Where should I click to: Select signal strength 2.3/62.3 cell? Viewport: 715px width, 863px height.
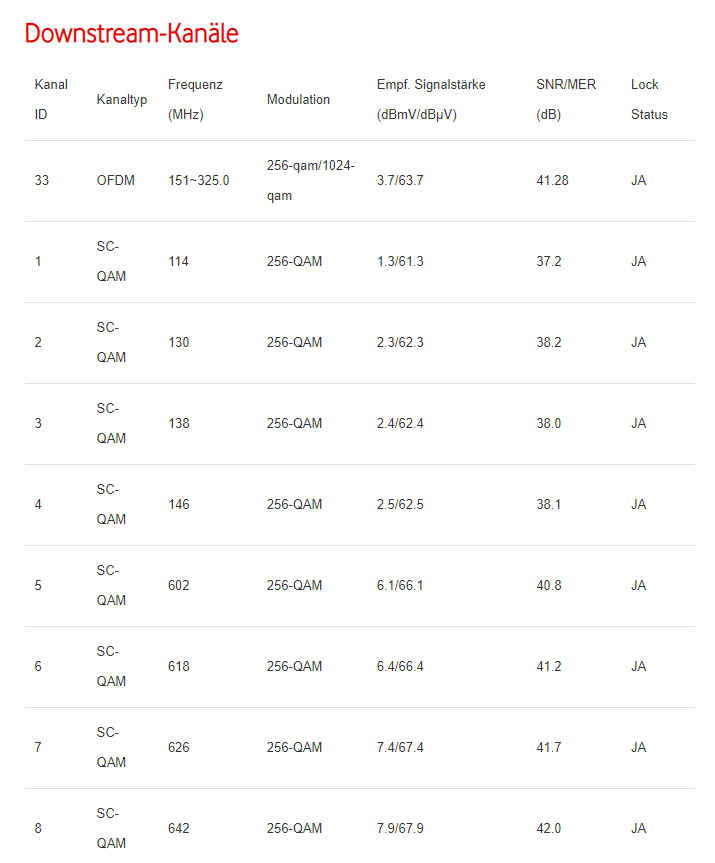400,343
